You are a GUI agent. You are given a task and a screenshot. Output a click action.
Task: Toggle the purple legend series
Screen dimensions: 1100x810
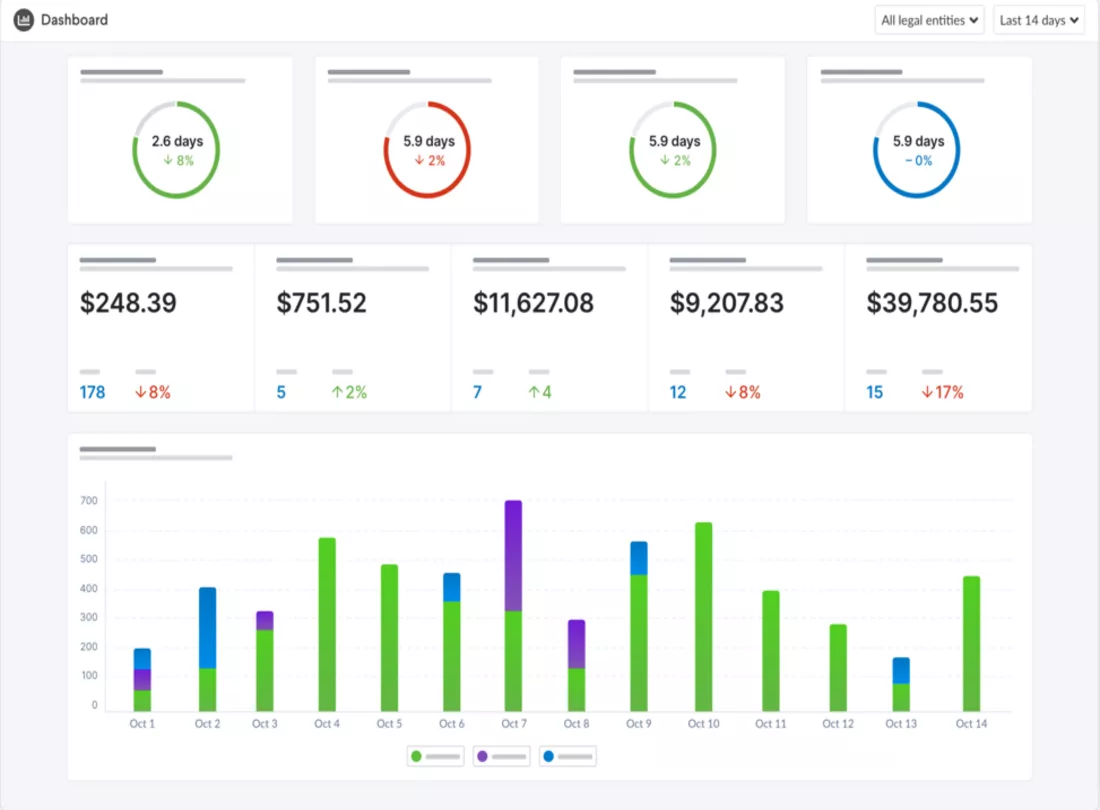point(502,756)
